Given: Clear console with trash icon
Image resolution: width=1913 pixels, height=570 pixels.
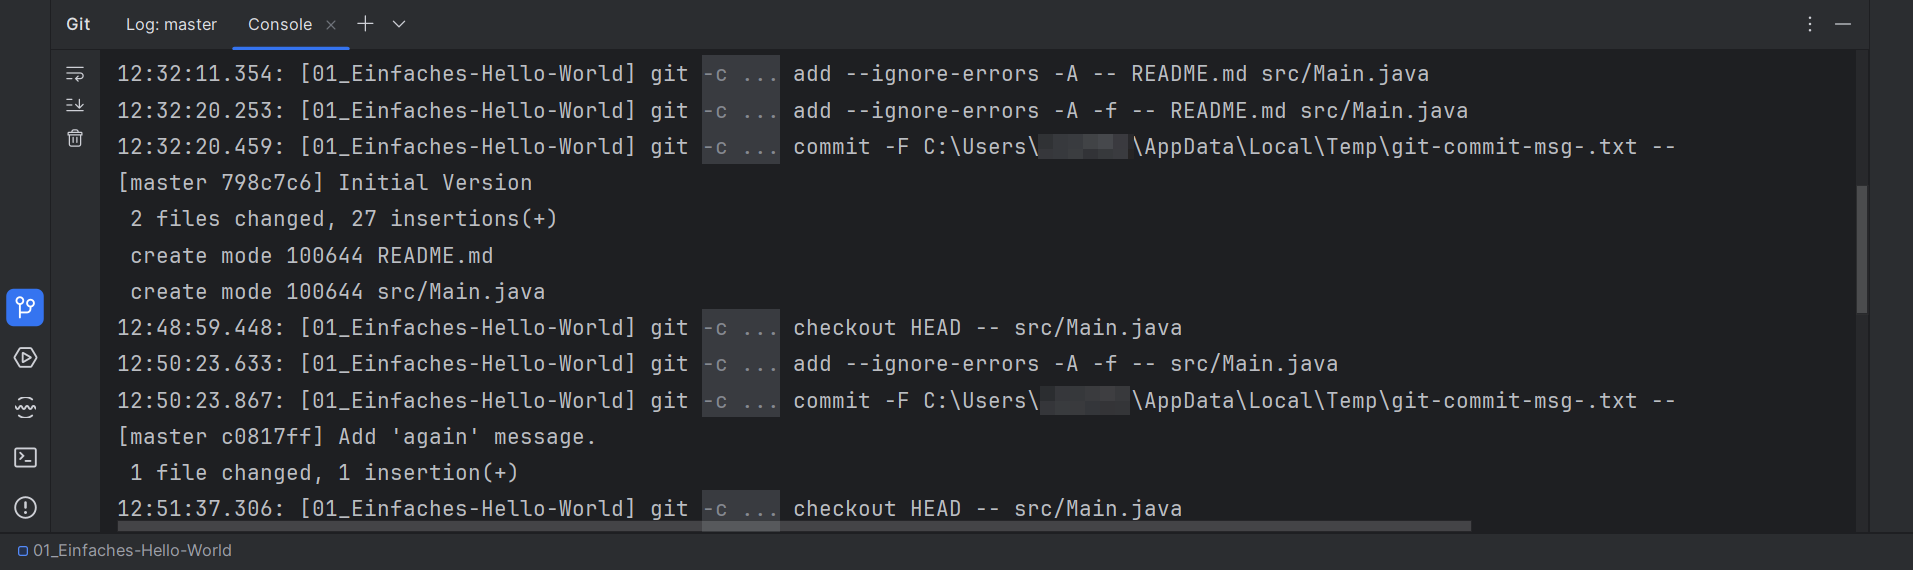Looking at the screenshot, I should coord(75,138).
